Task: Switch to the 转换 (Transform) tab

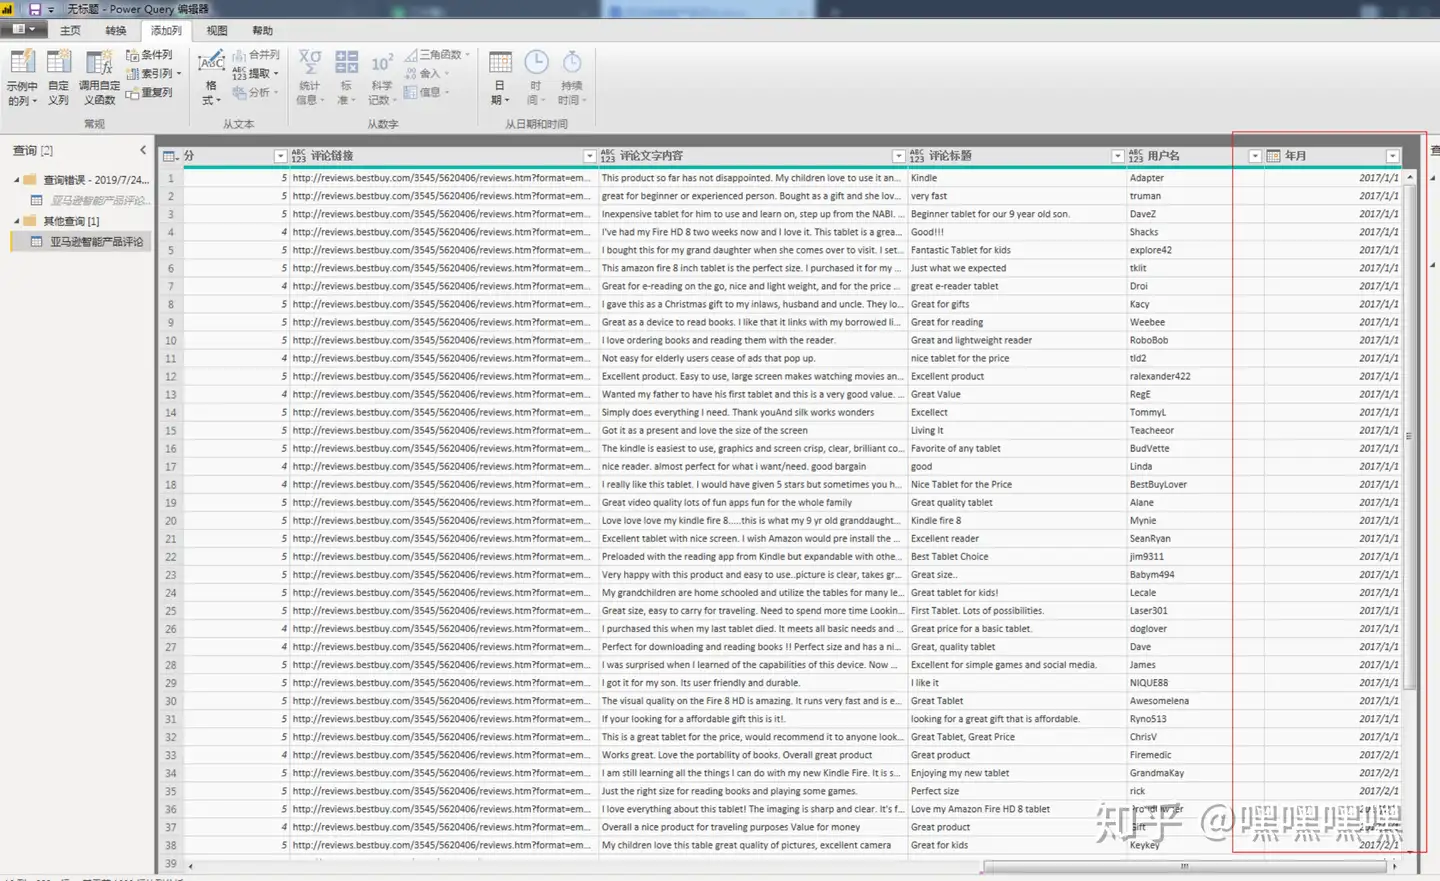Action: (x=116, y=30)
